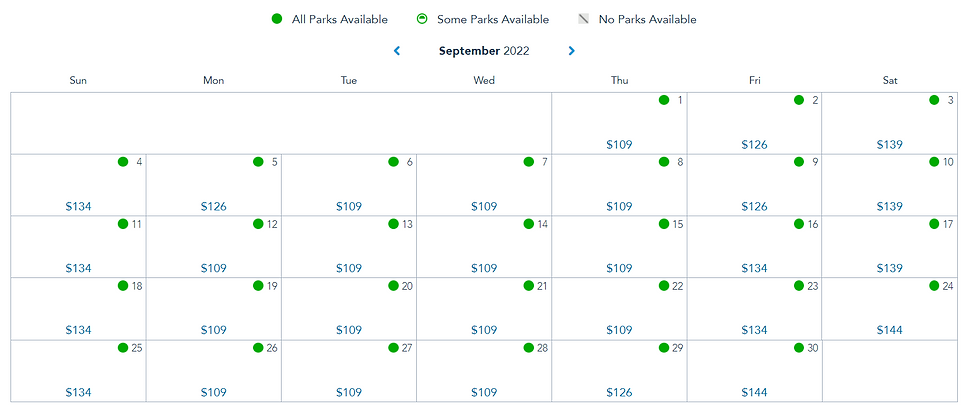The width and height of the screenshot is (980, 412).
Task: Choose the $134 price on September 25
Action: pos(78,393)
